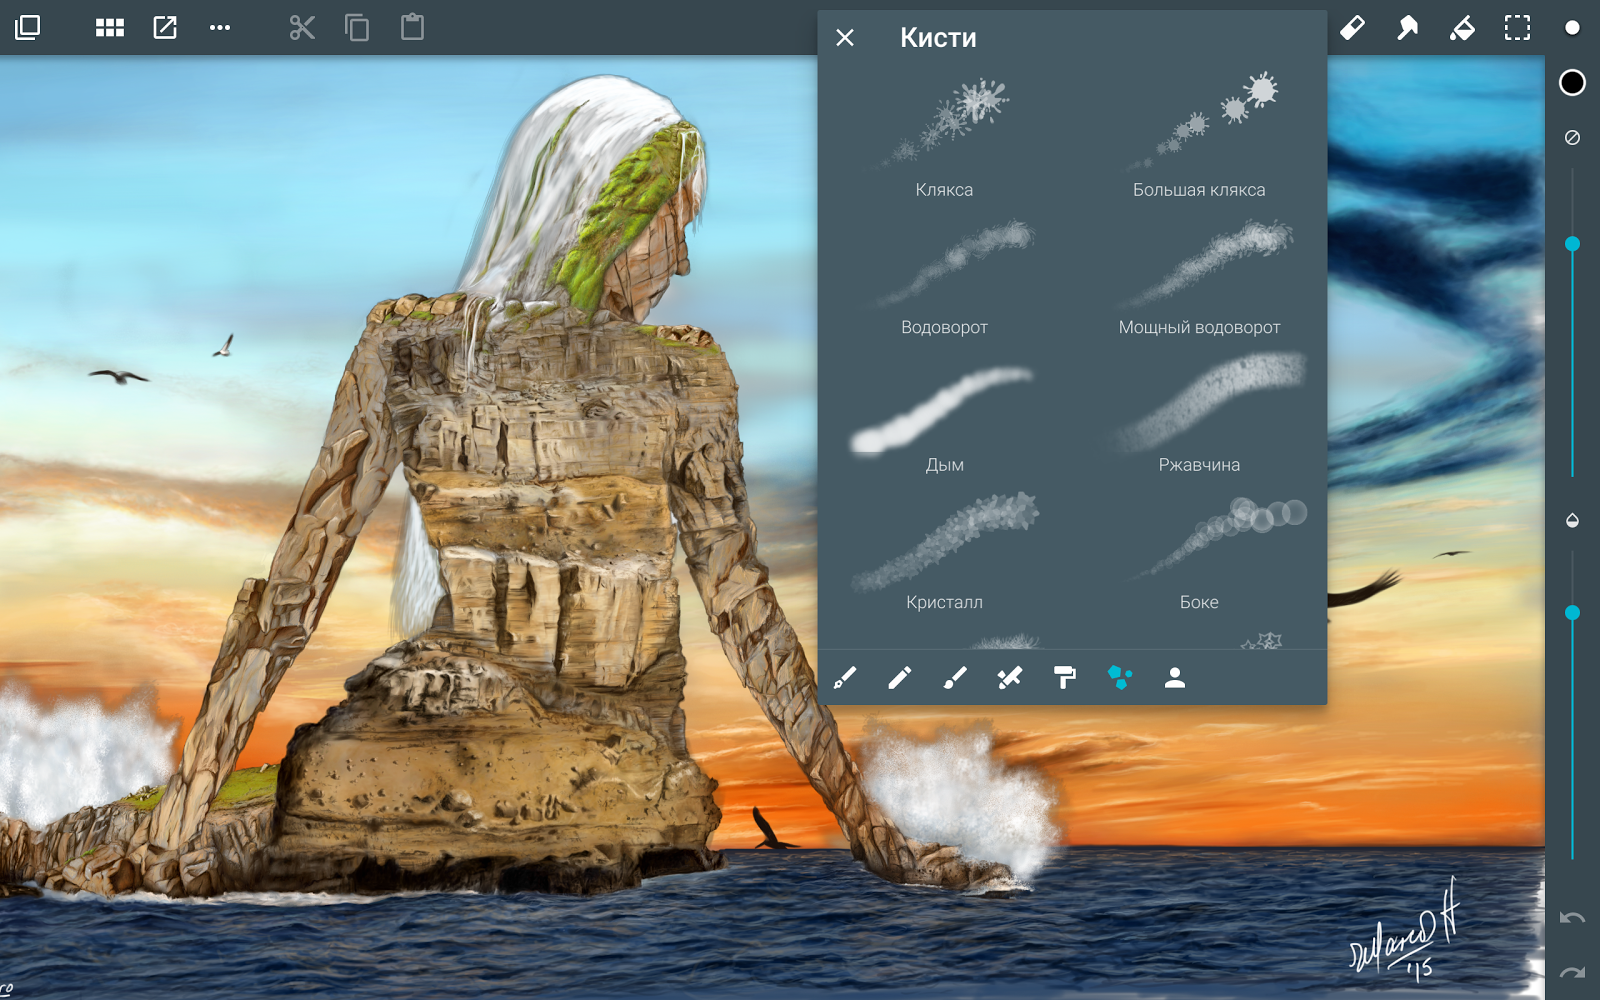Image resolution: width=1600 pixels, height=1000 pixels.
Task: Open the layers panel icon
Action: tap(28, 27)
